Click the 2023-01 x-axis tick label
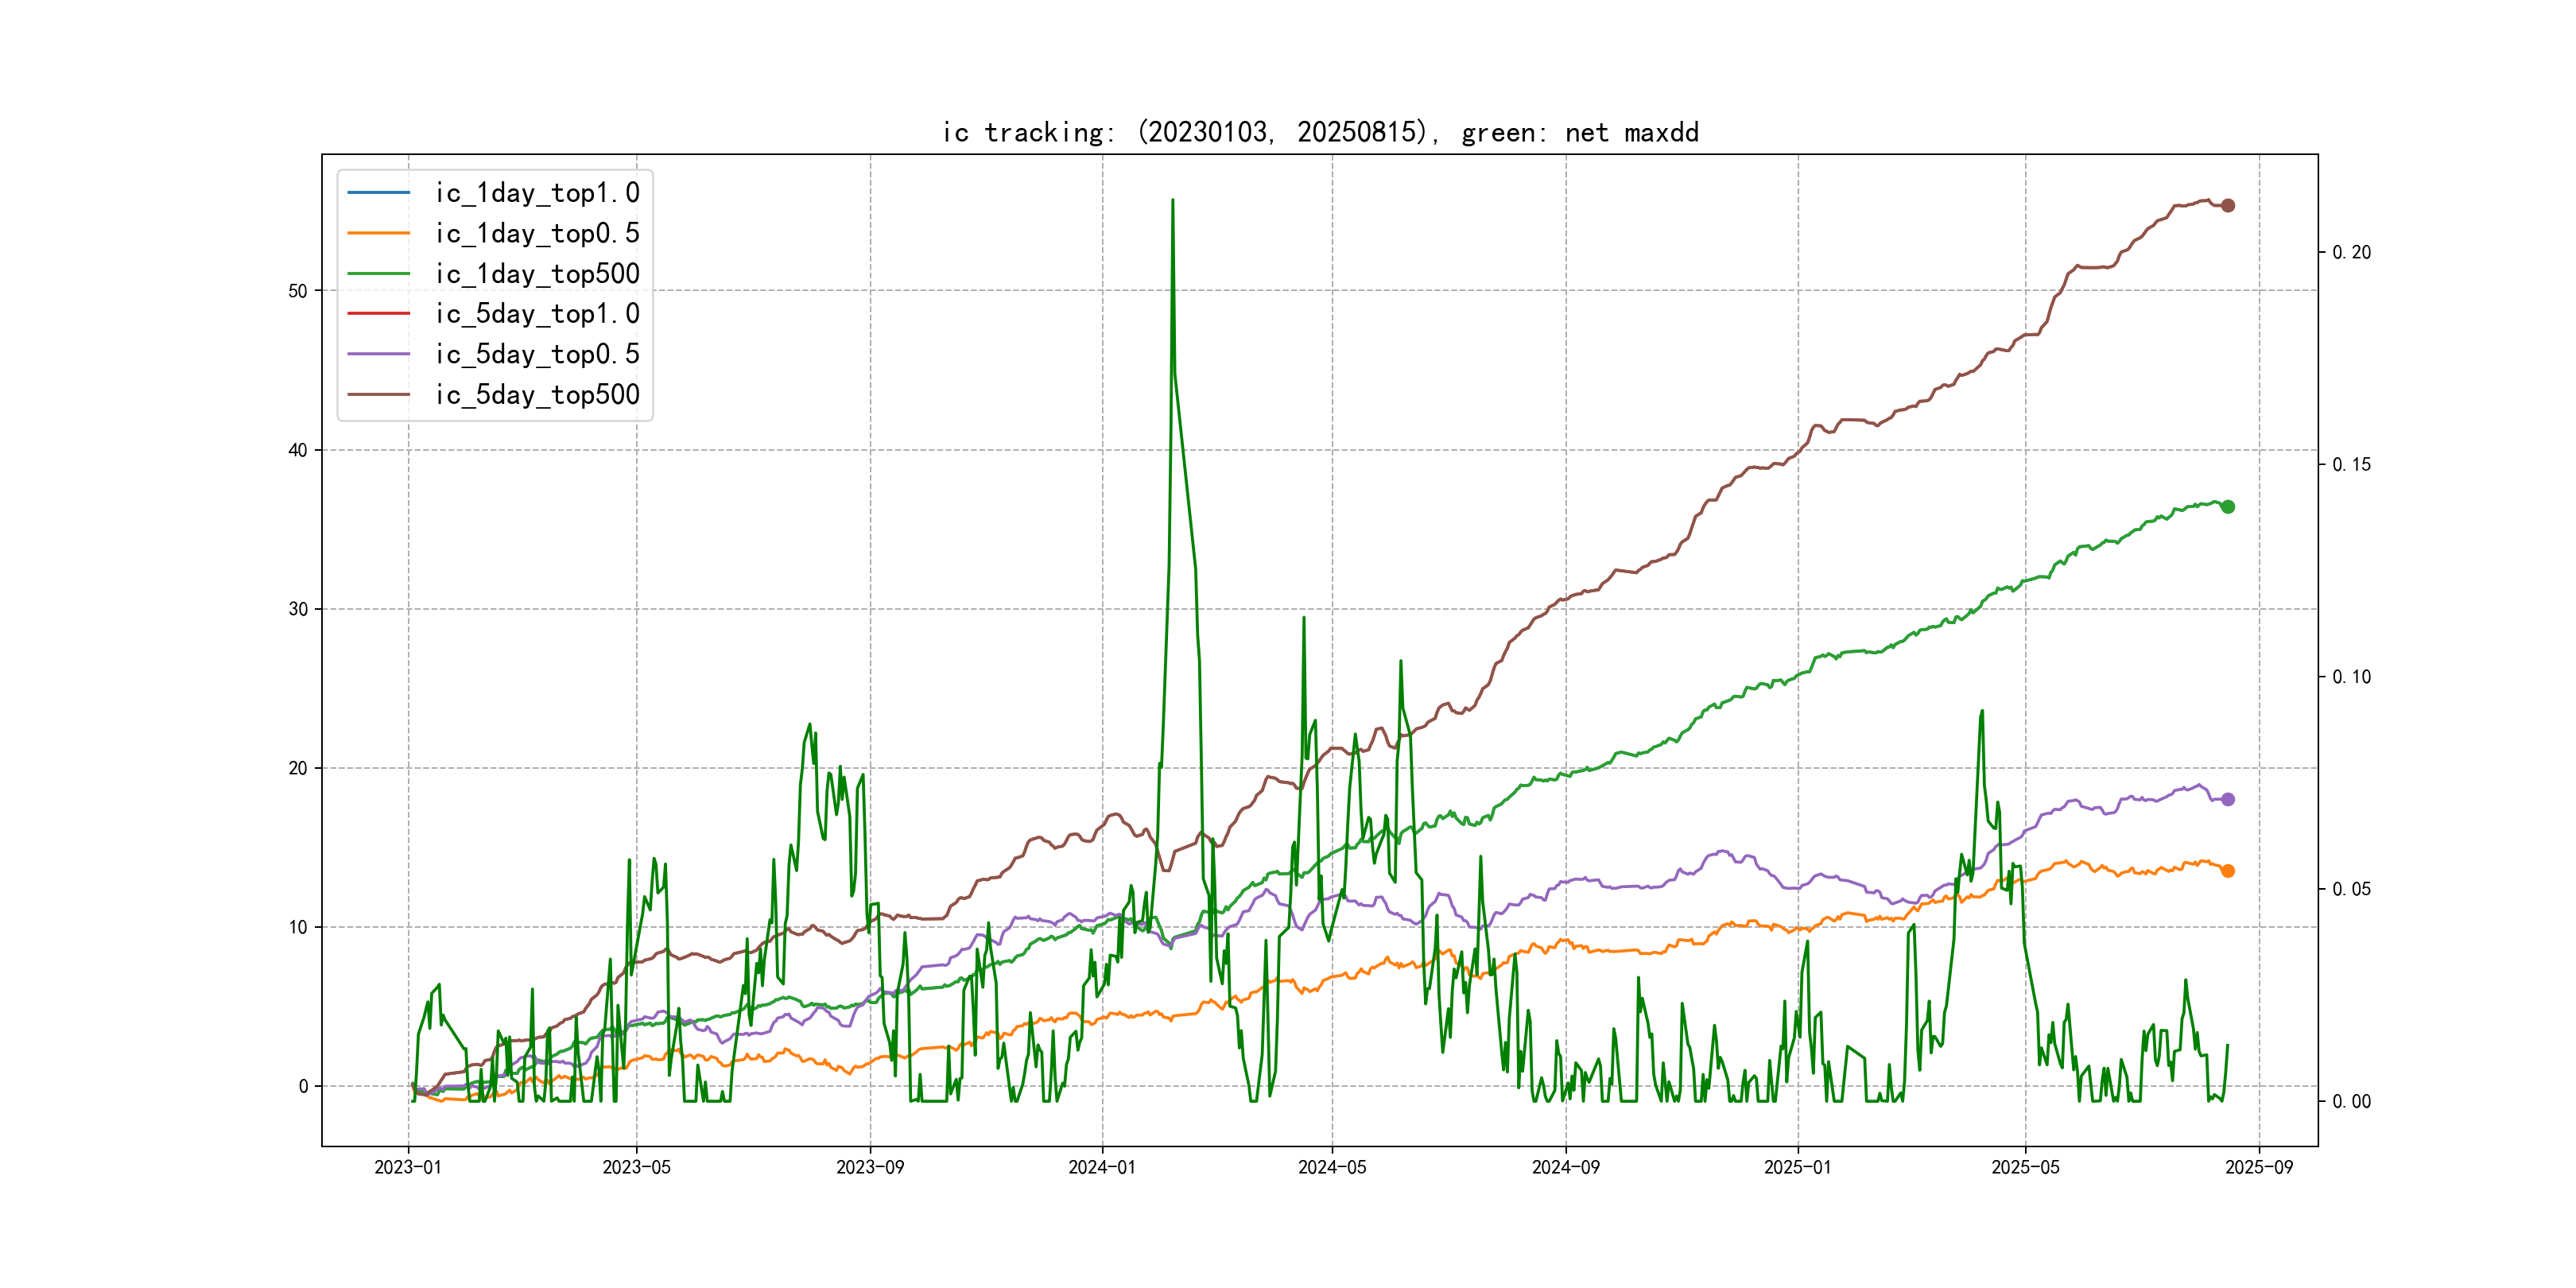The width and height of the screenshot is (2576, 1288). pyautogui.click(x=408, y=1167)
